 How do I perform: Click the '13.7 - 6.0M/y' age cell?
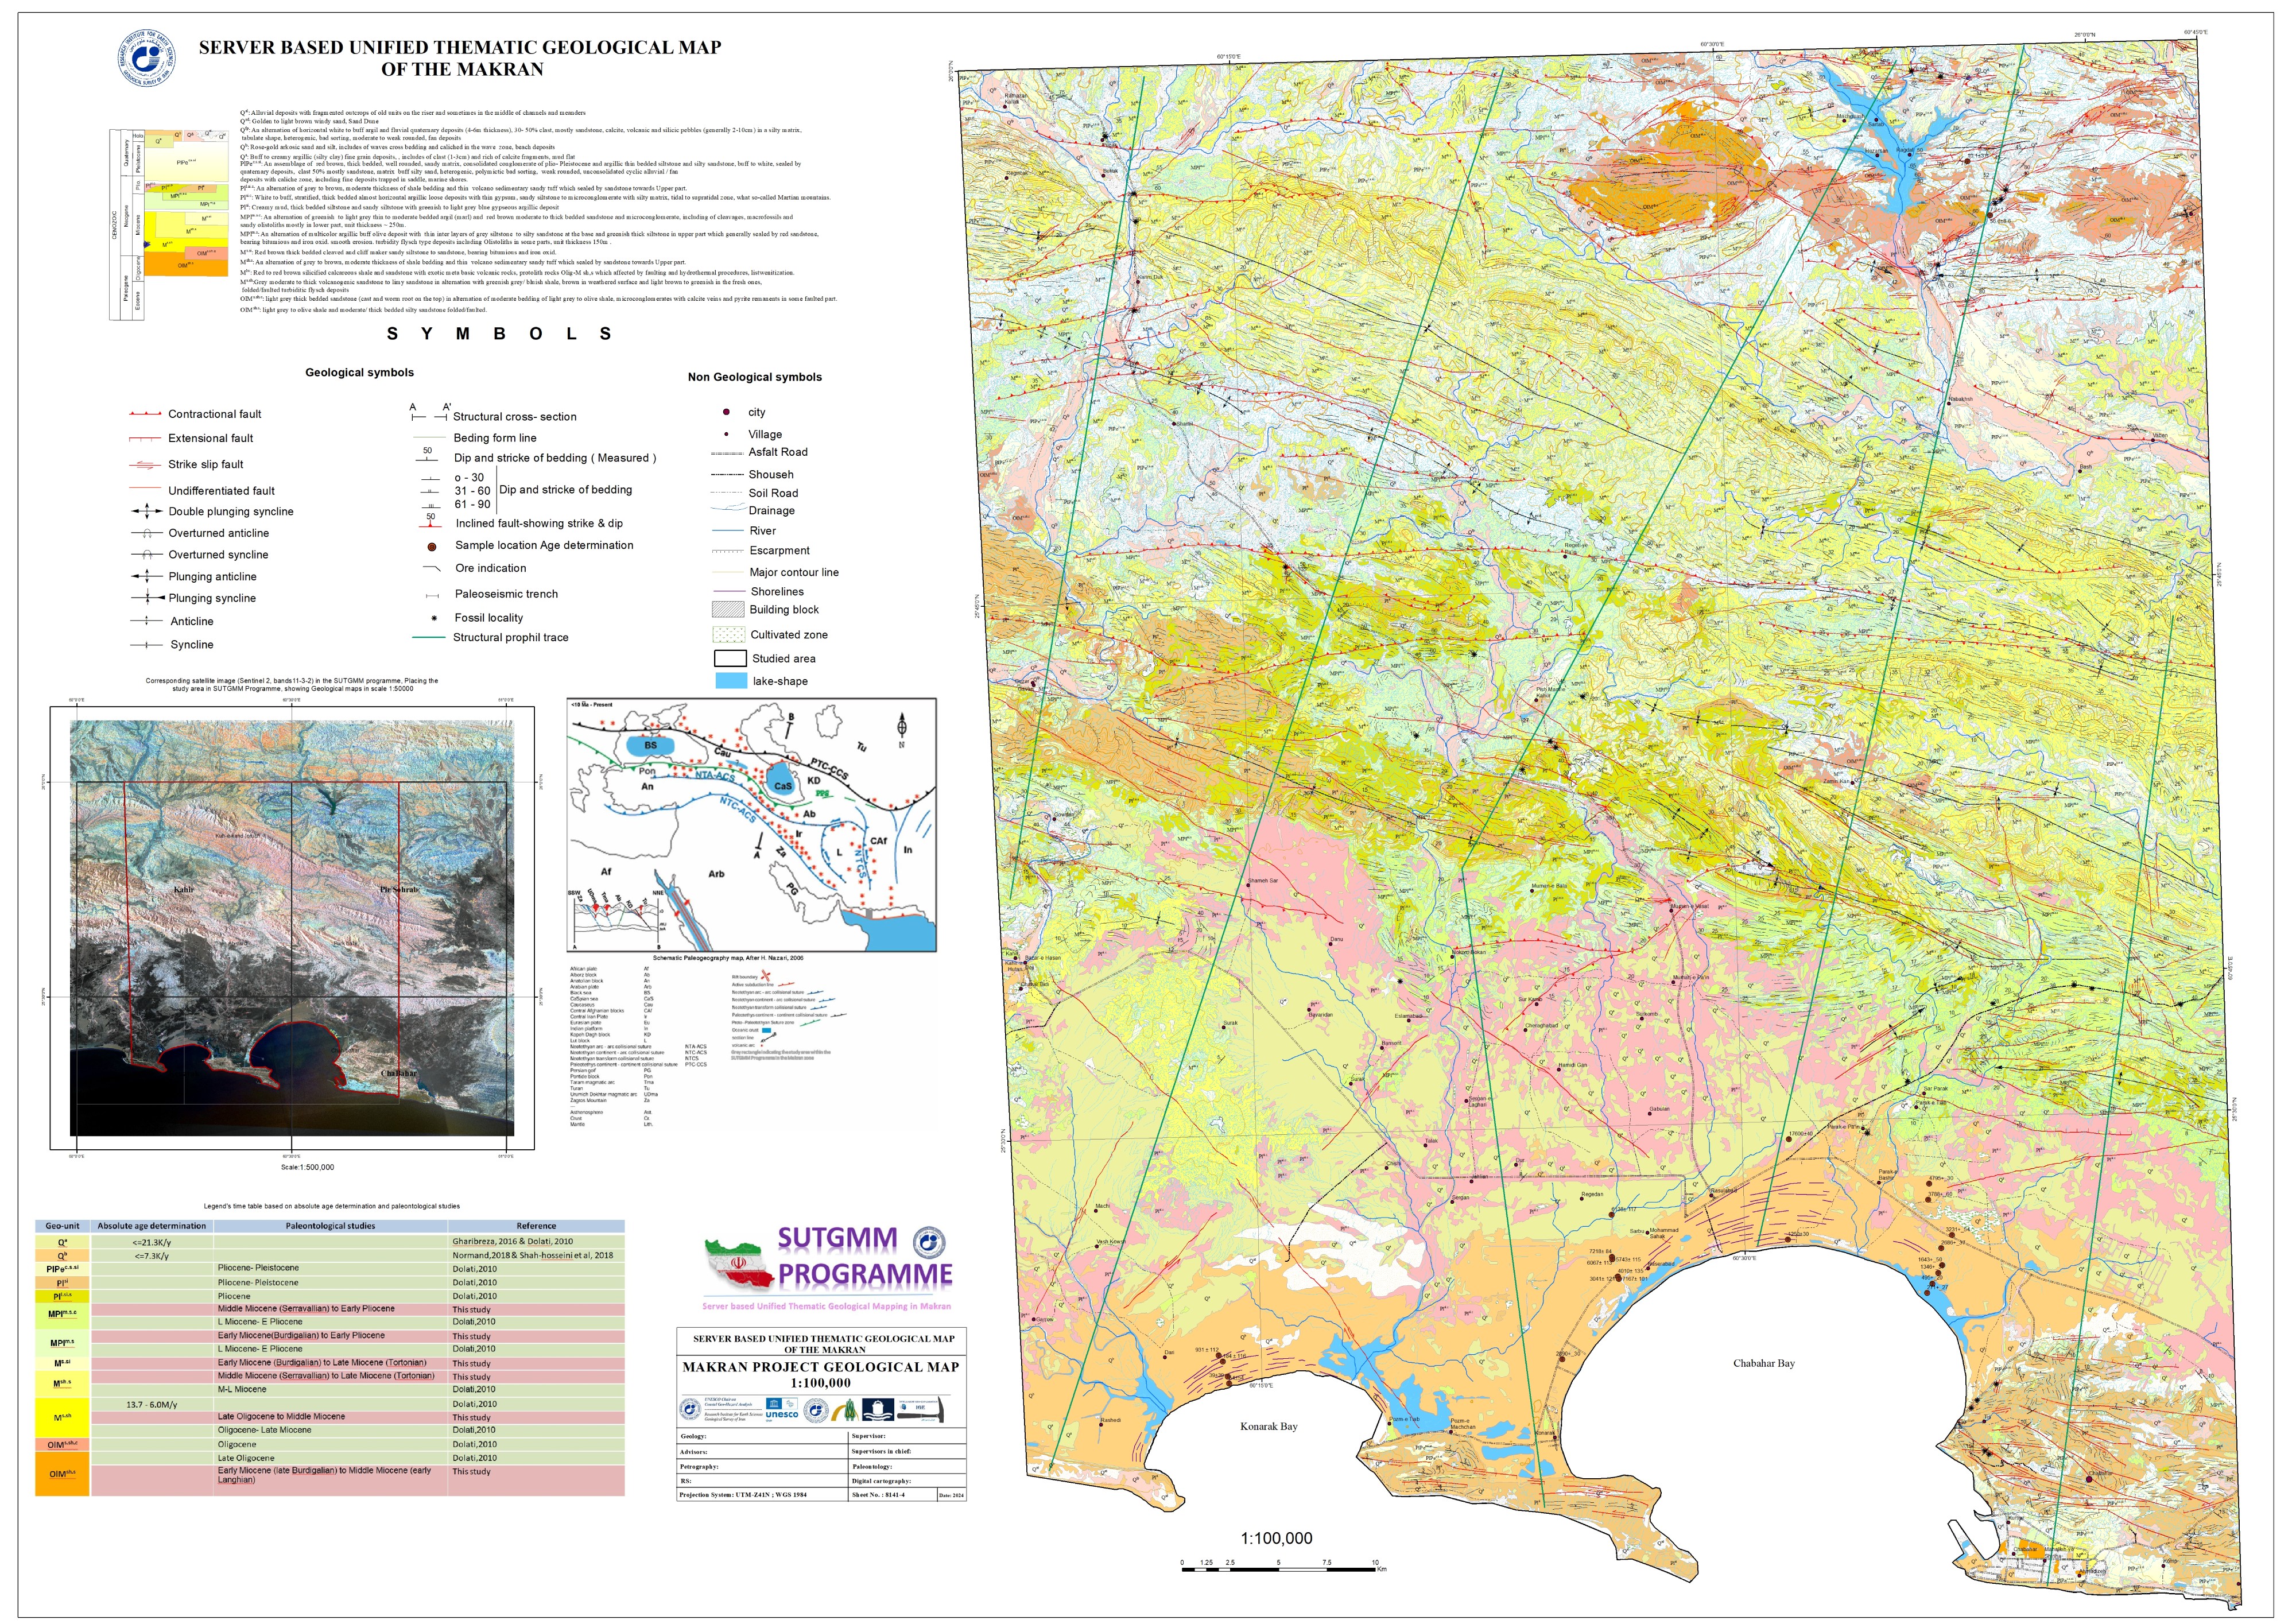click(x=152, y=1404)
